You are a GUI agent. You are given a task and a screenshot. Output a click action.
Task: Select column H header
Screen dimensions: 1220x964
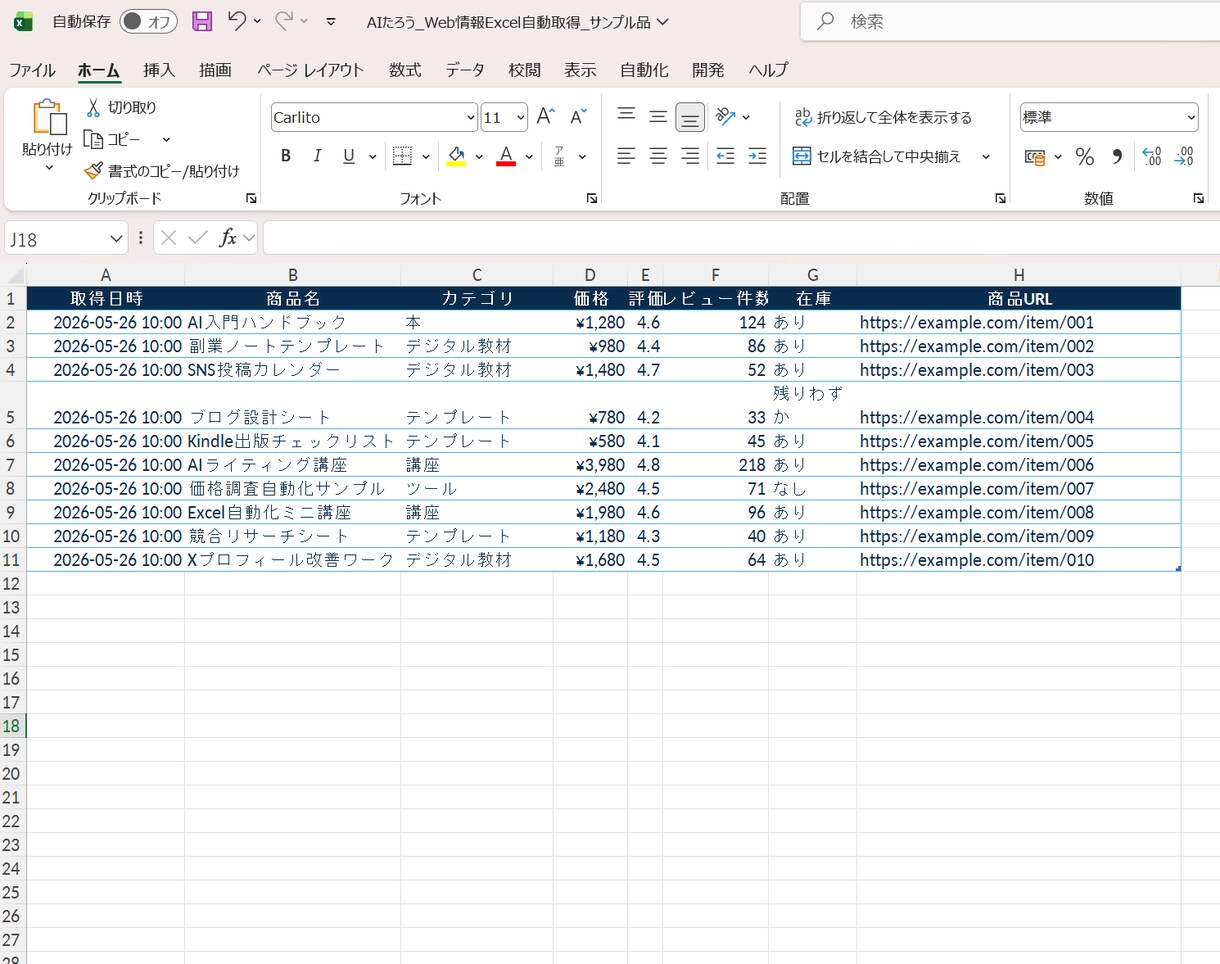pos(1018,275)
